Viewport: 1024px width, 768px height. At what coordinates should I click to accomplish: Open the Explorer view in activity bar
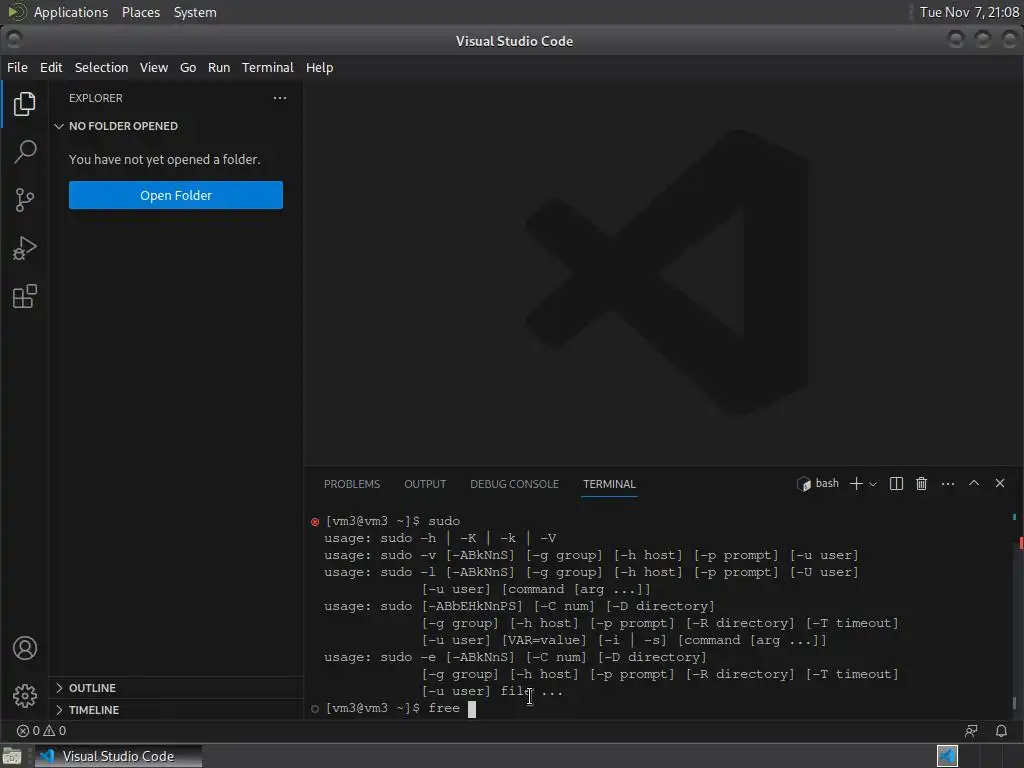pyautogui.click(x=24, y=104)
